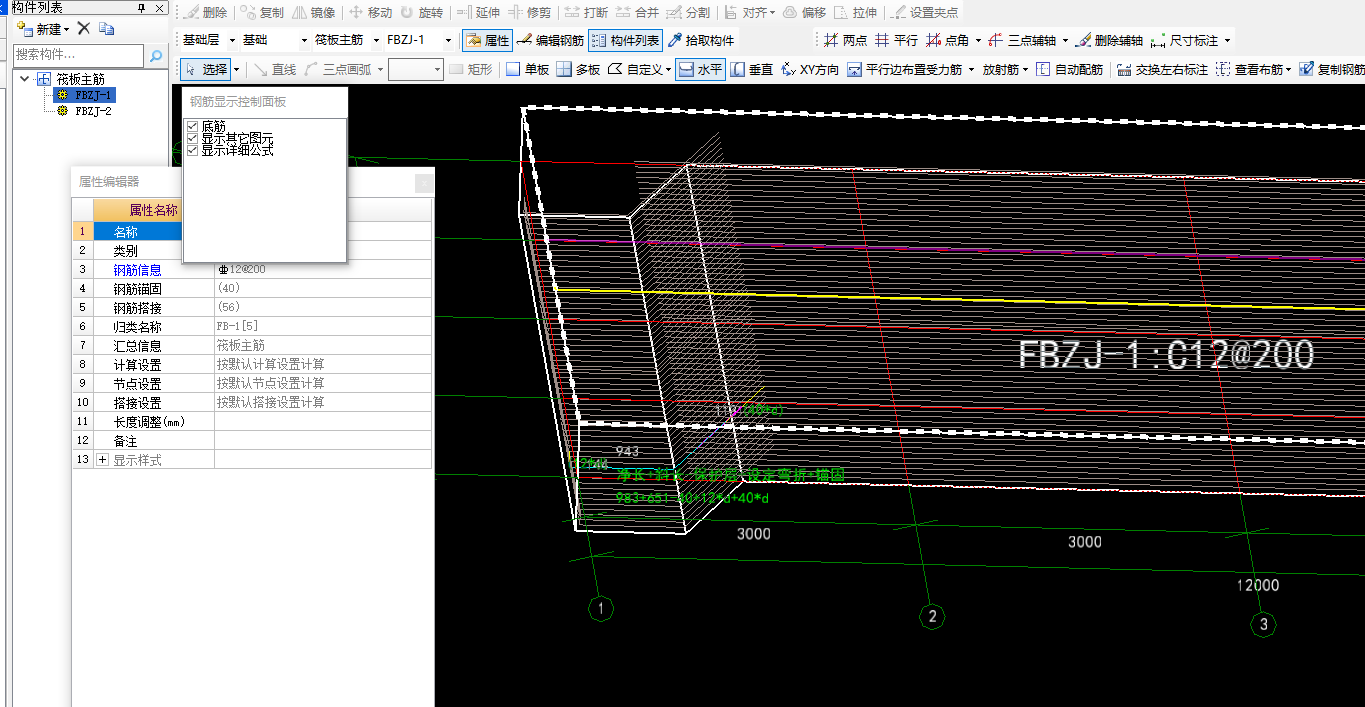
Task: Click the 计算设置 property value
Action: [324, 365]
